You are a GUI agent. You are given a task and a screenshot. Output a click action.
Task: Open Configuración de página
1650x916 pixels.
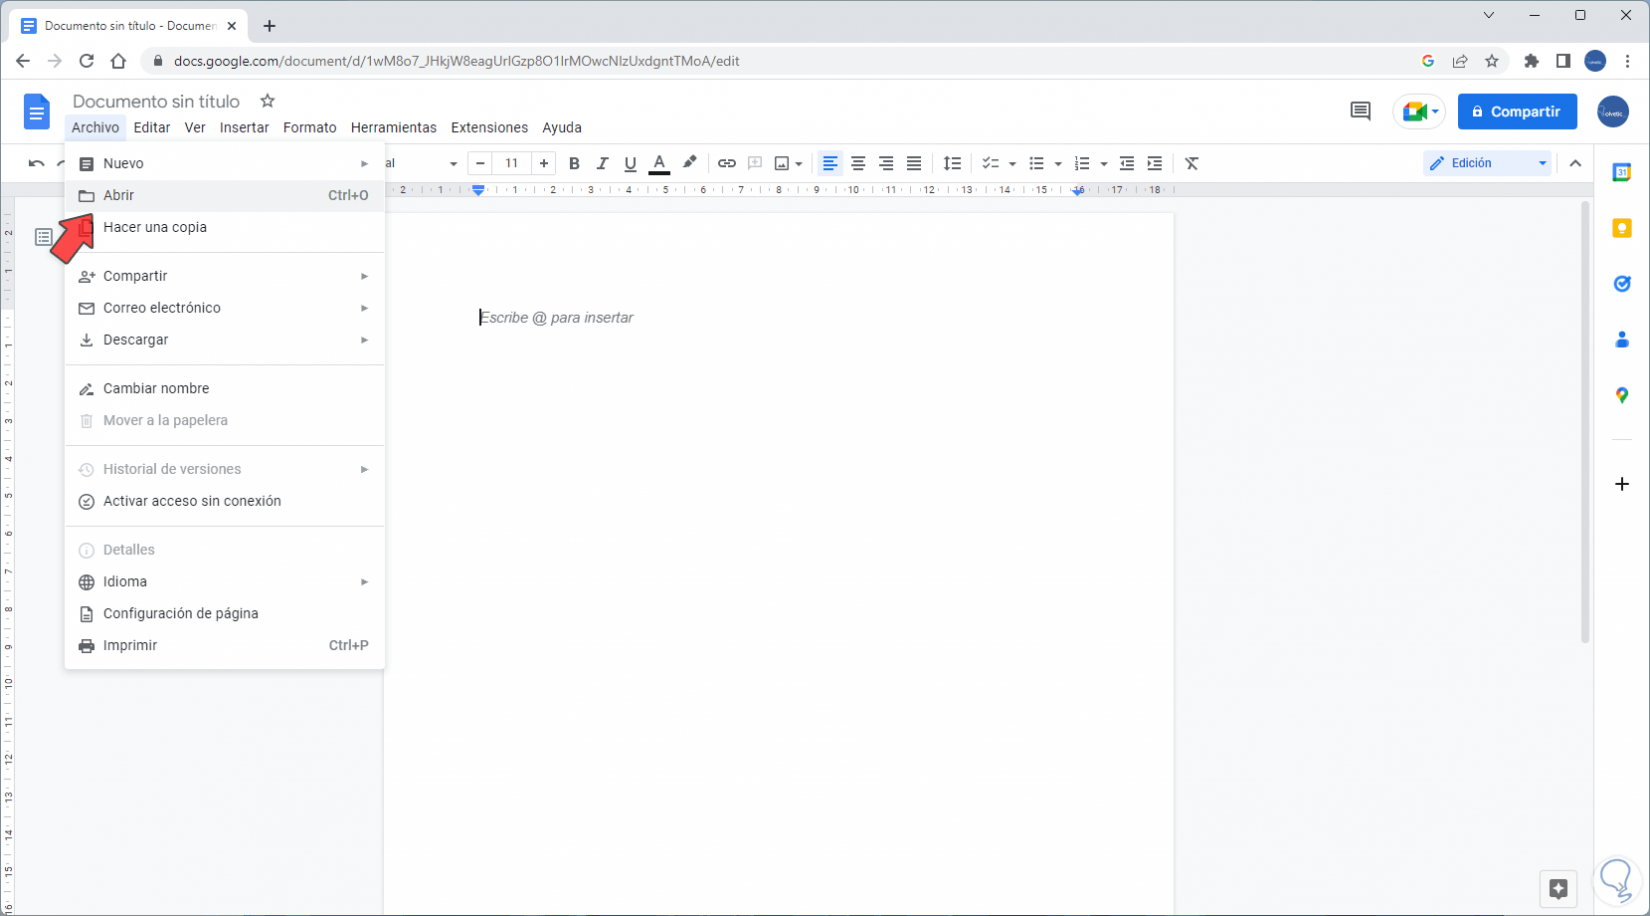point(225,614)
